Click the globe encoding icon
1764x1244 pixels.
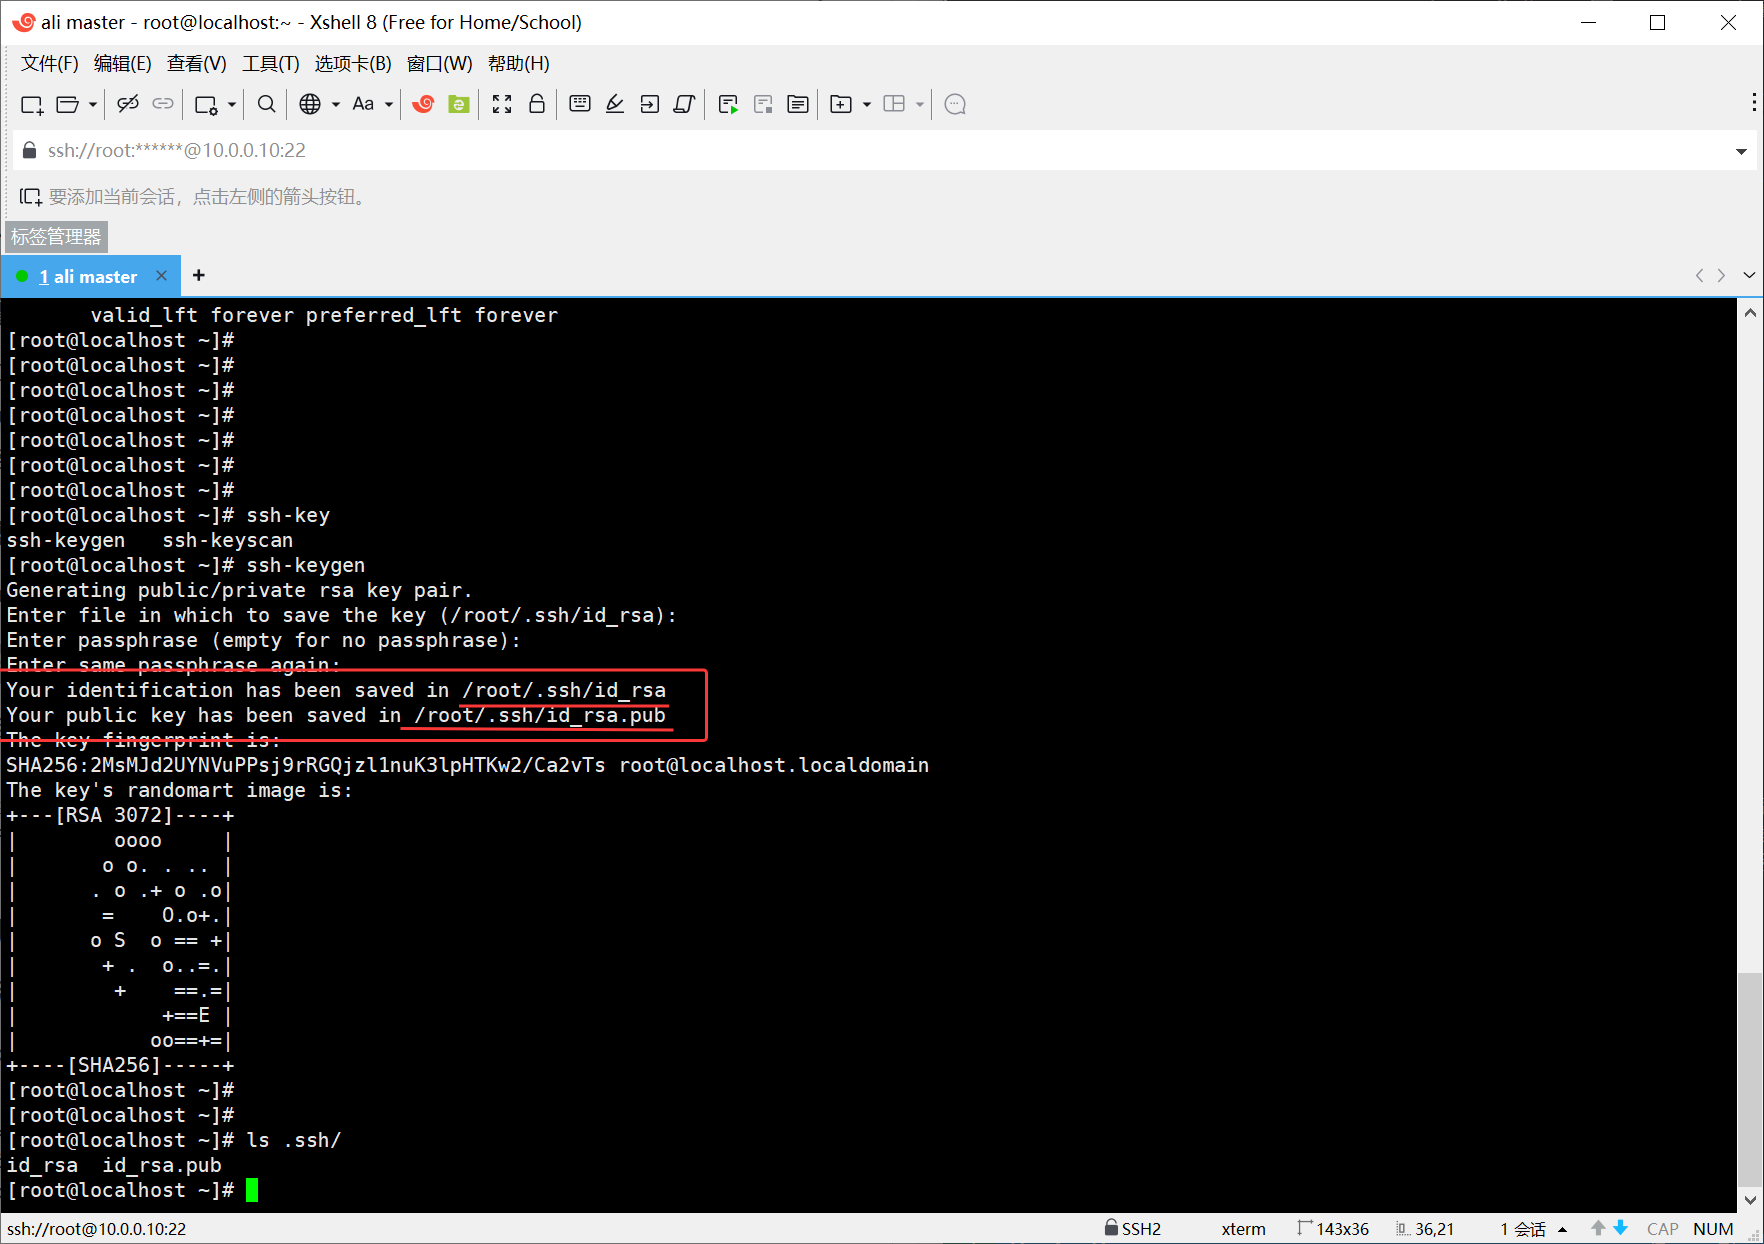pos(310,104)
